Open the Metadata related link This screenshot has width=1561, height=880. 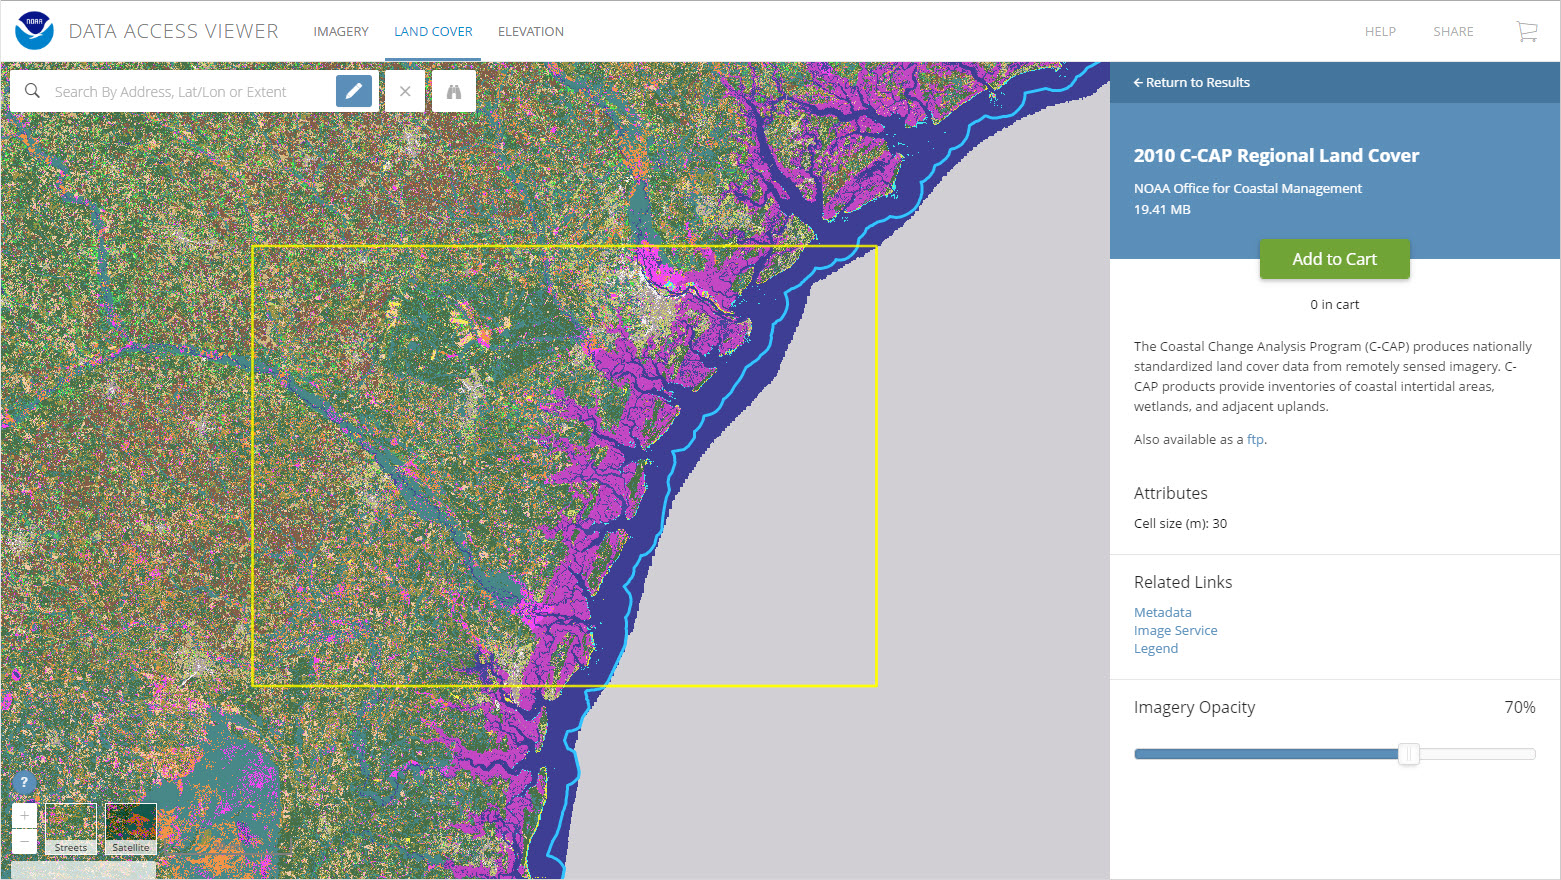pyautogui.click(x=1162, y=612)
